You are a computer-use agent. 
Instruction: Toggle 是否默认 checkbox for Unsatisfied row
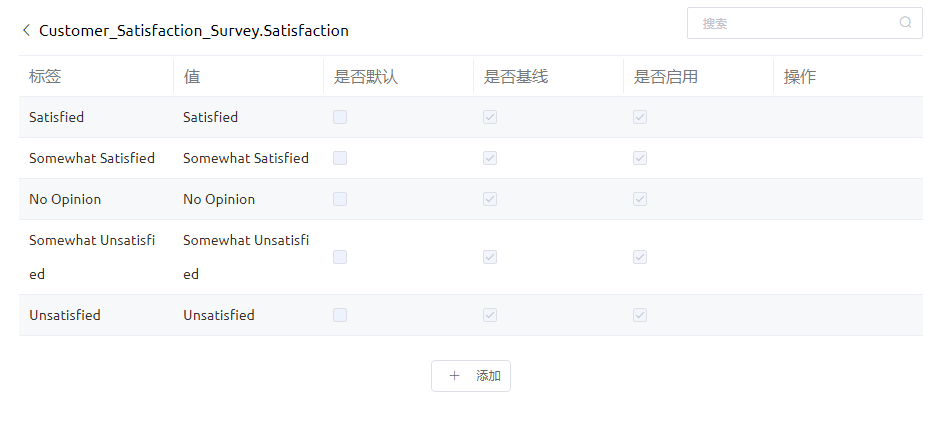coord(340,315)
